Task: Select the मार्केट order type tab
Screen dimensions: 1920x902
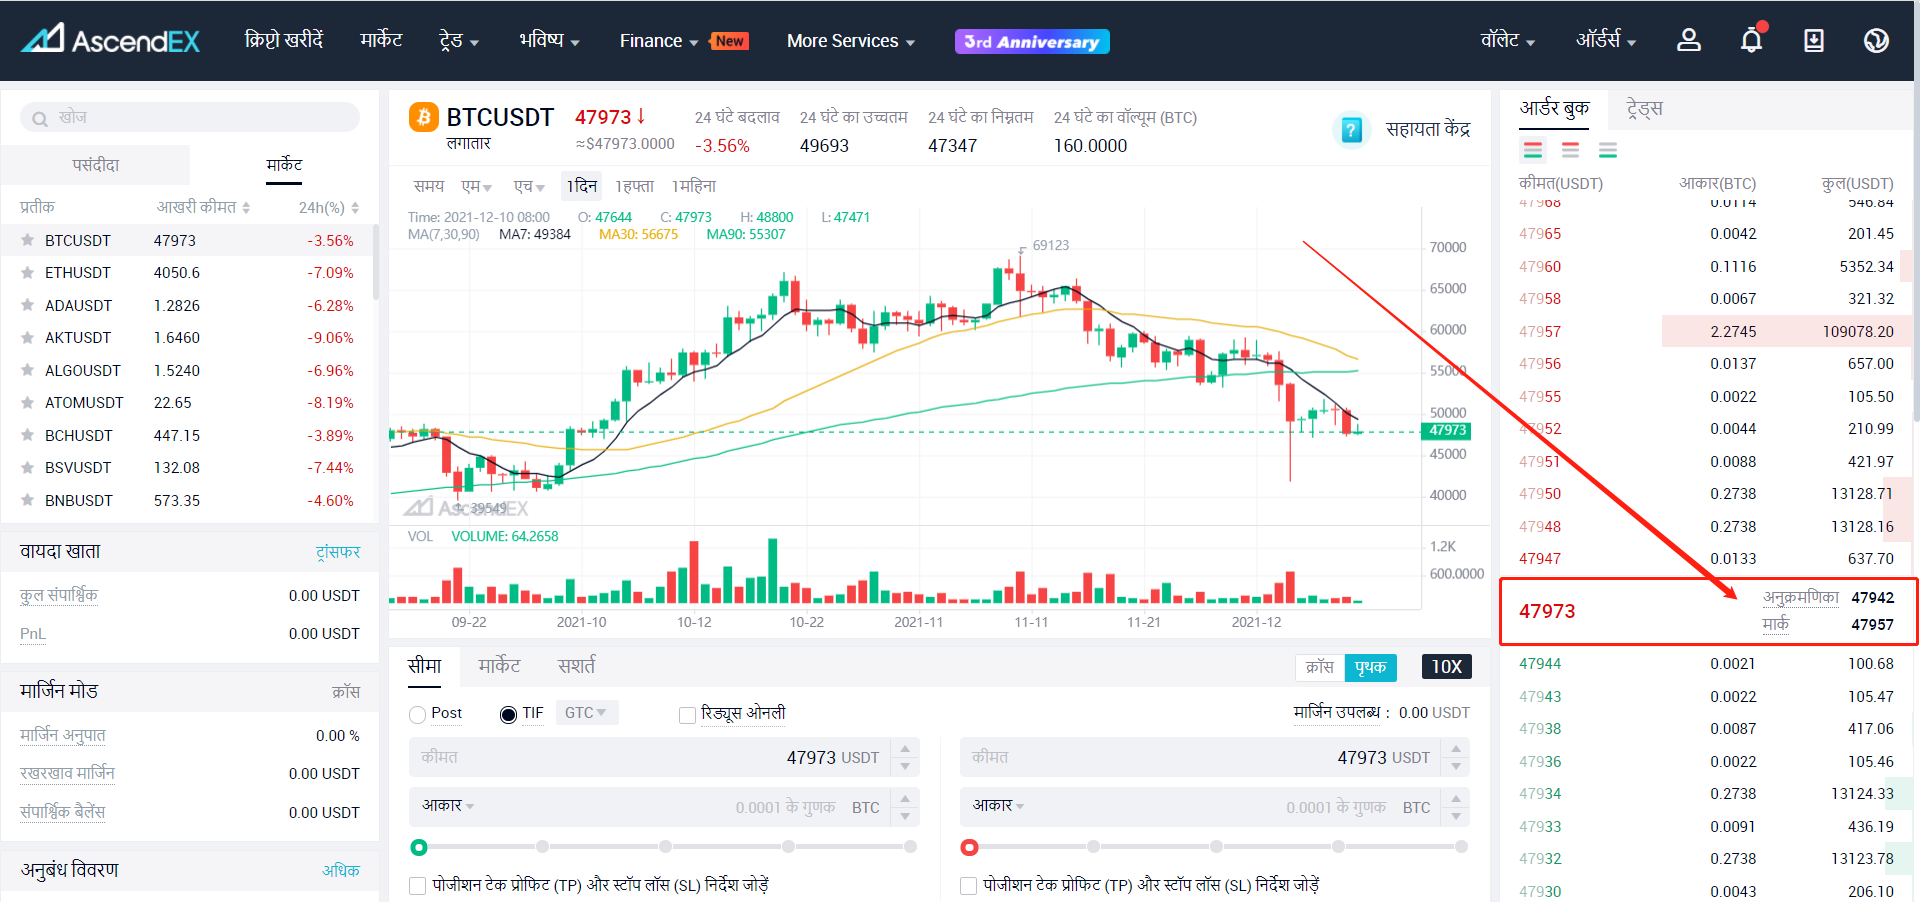Action: 499,666
